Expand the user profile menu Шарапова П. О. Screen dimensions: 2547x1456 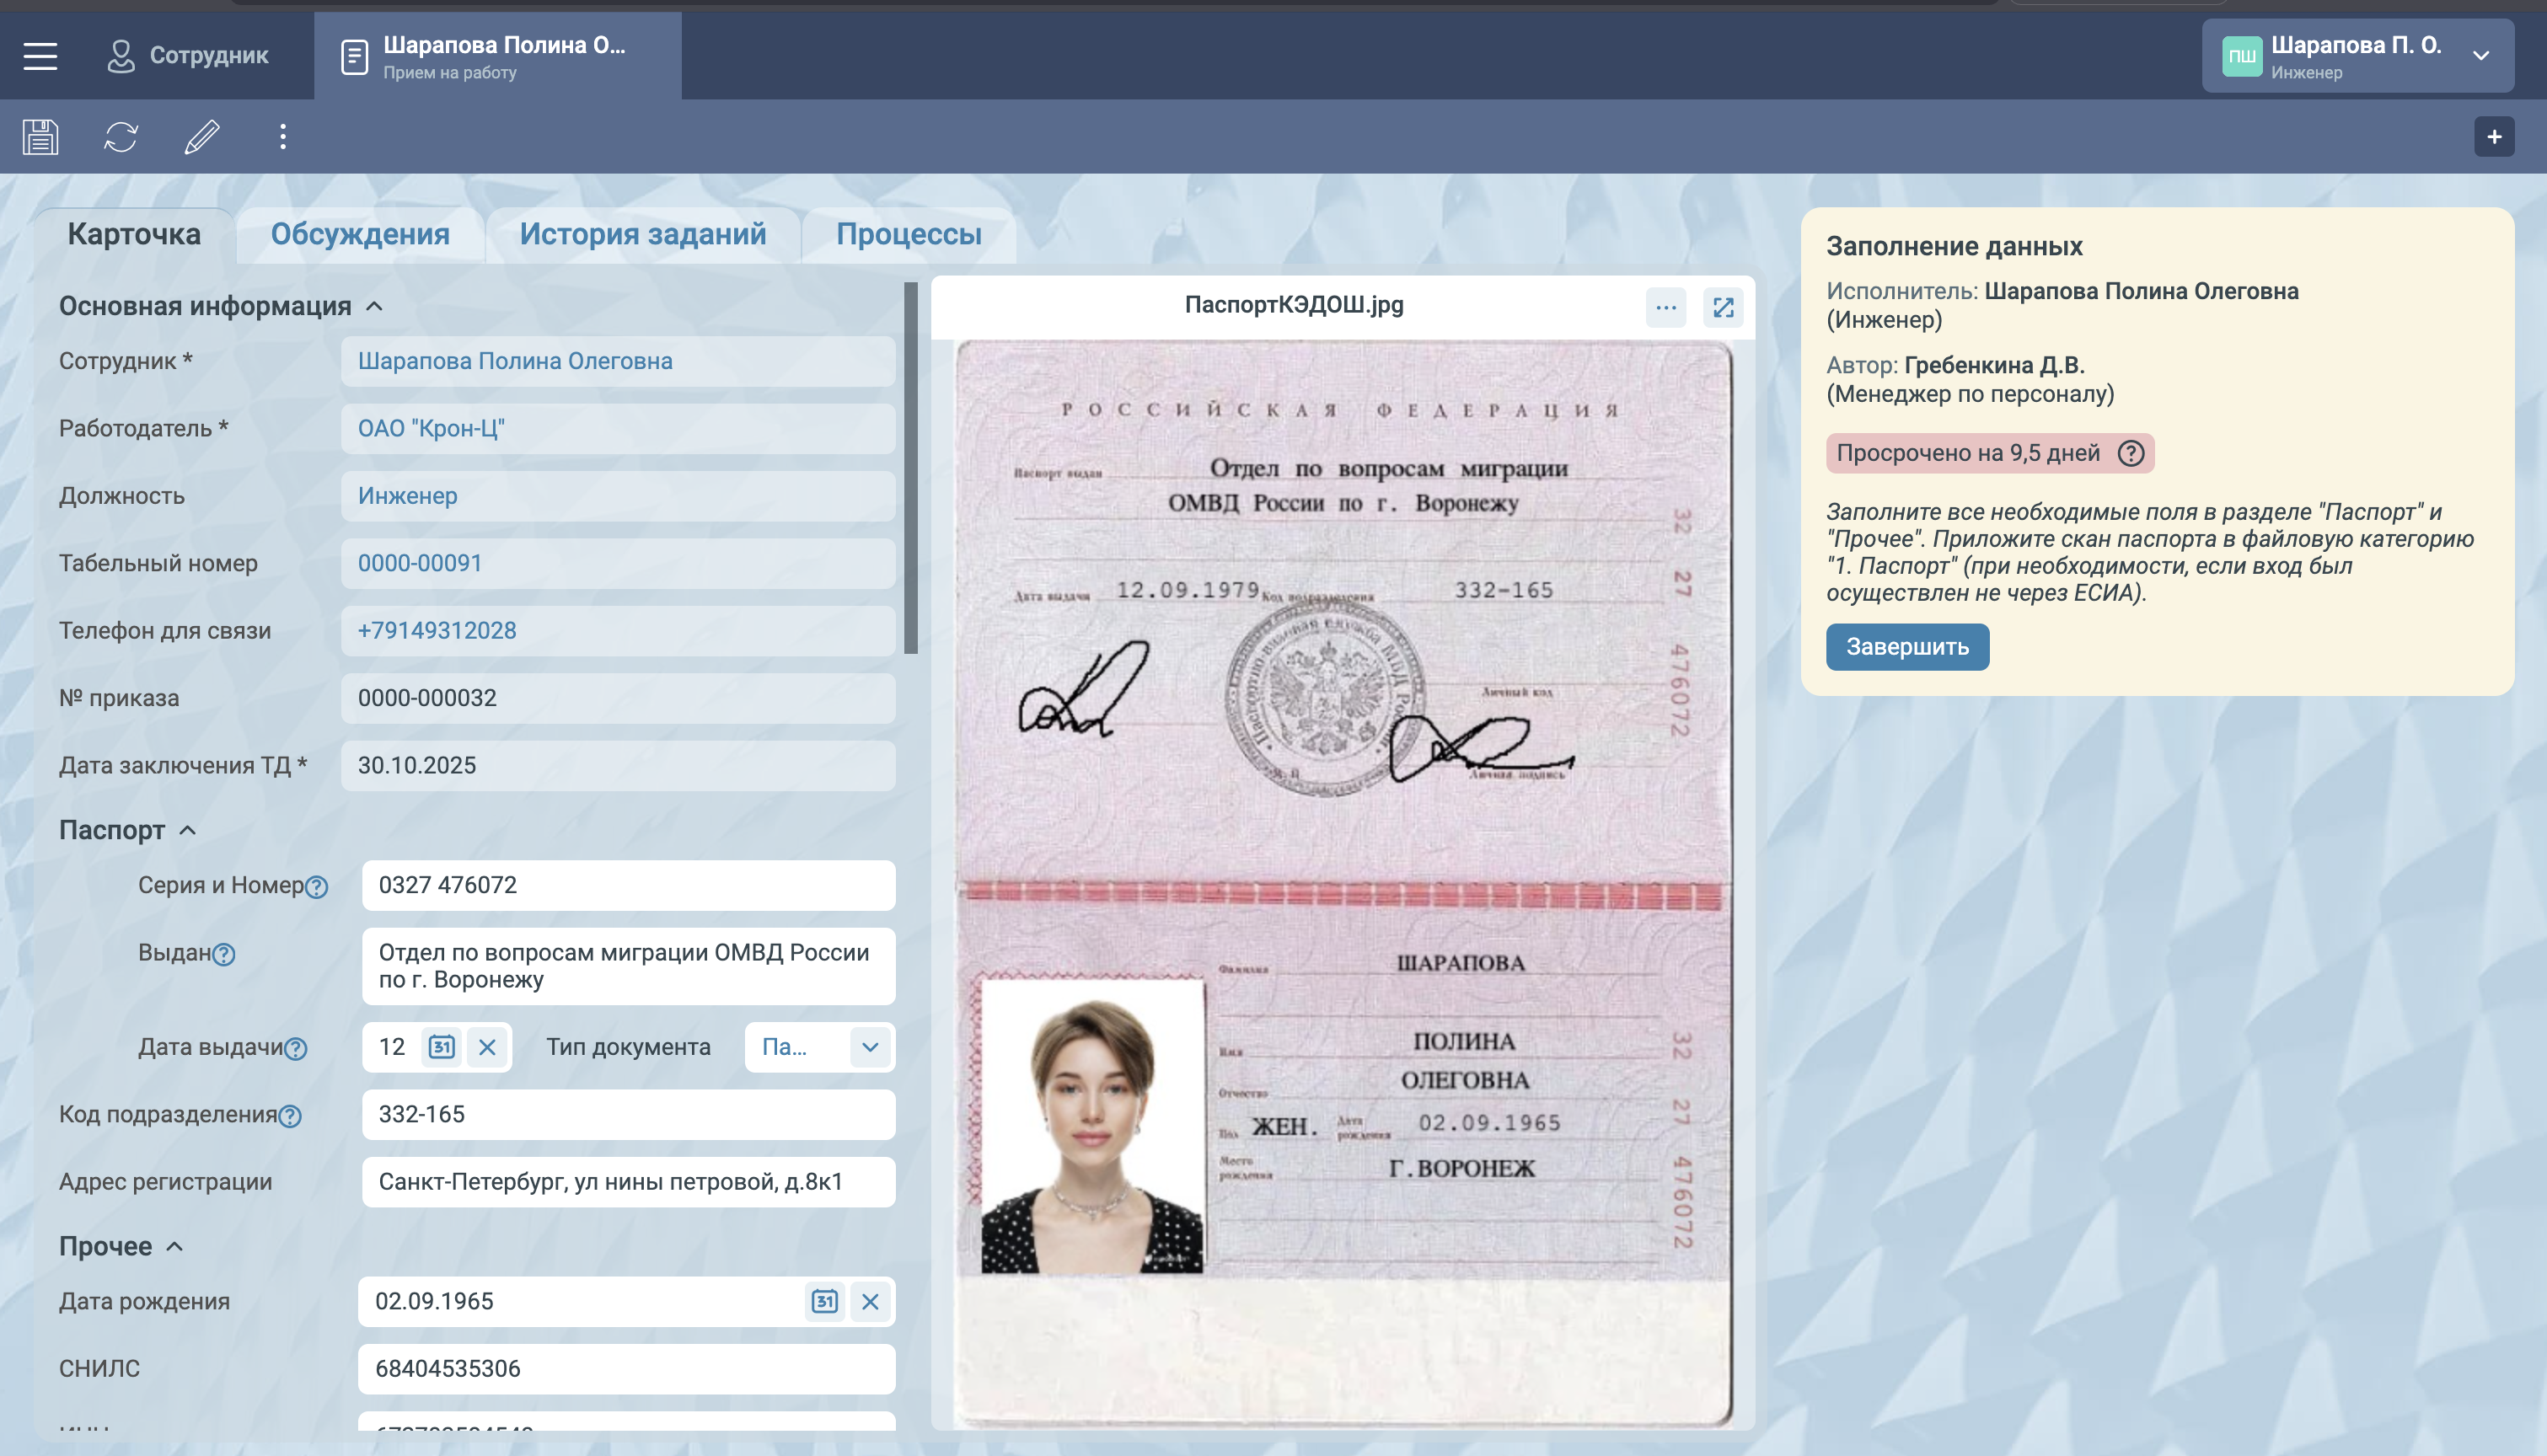pos(2481,56)
